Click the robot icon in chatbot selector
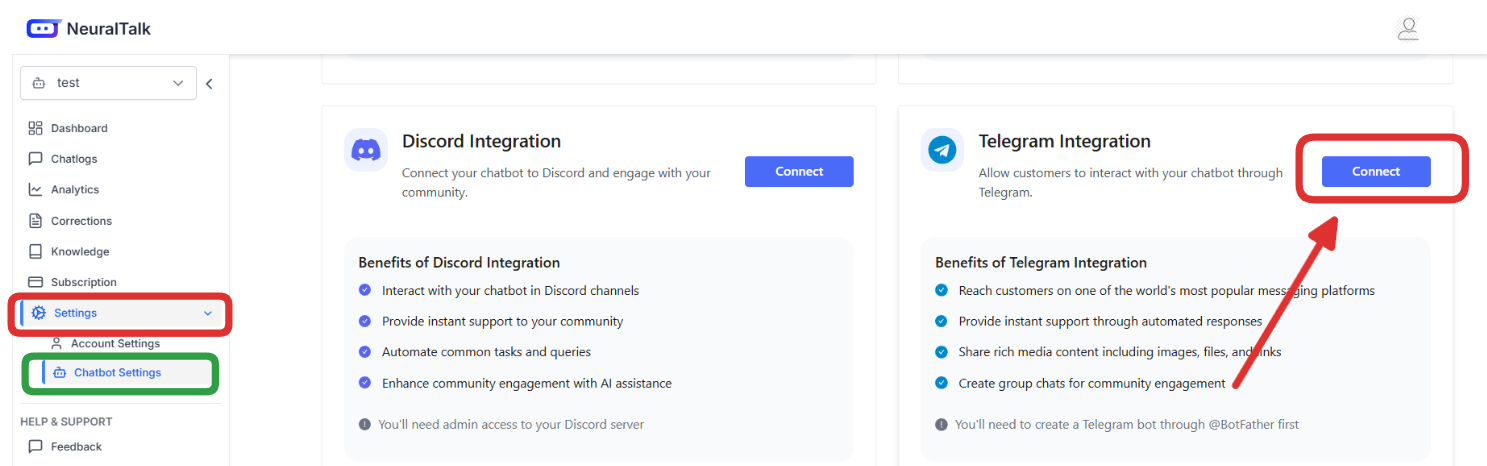This screenshot has width=1487, height=466. tap(39, 83)
